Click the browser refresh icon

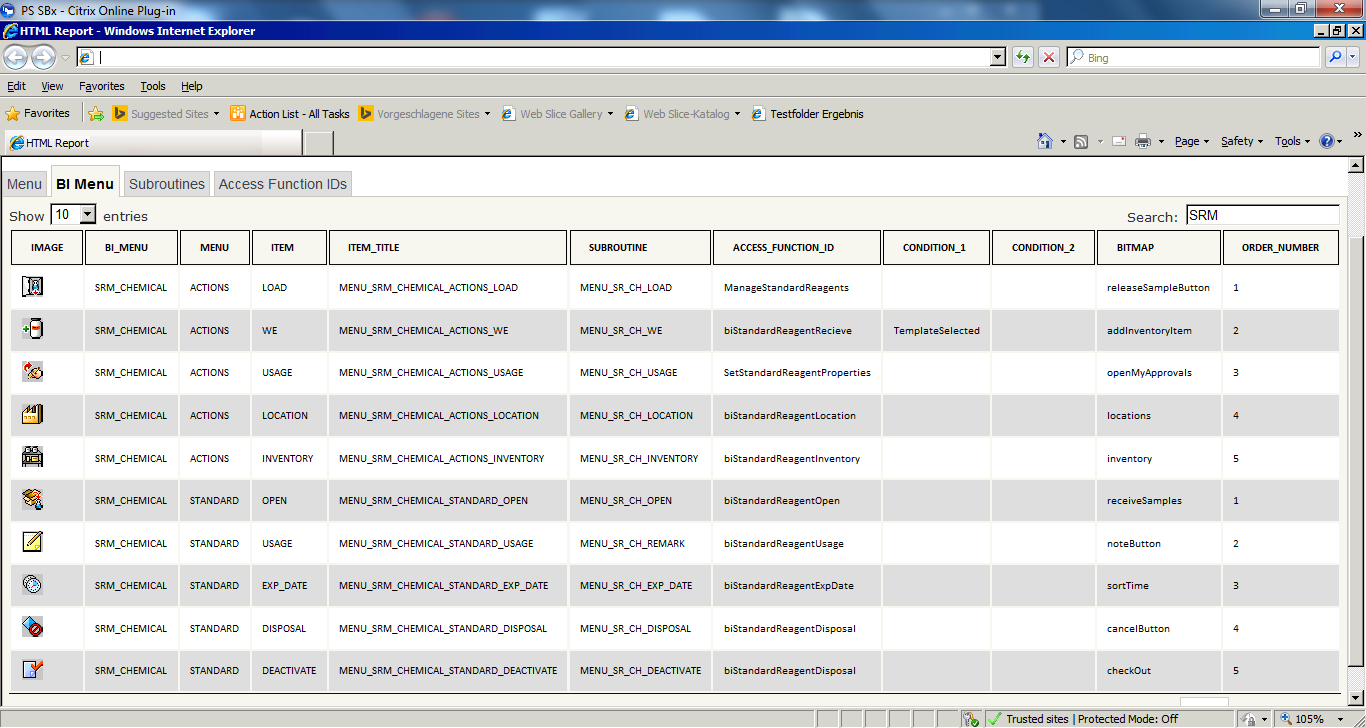(x=1022, y=58)
